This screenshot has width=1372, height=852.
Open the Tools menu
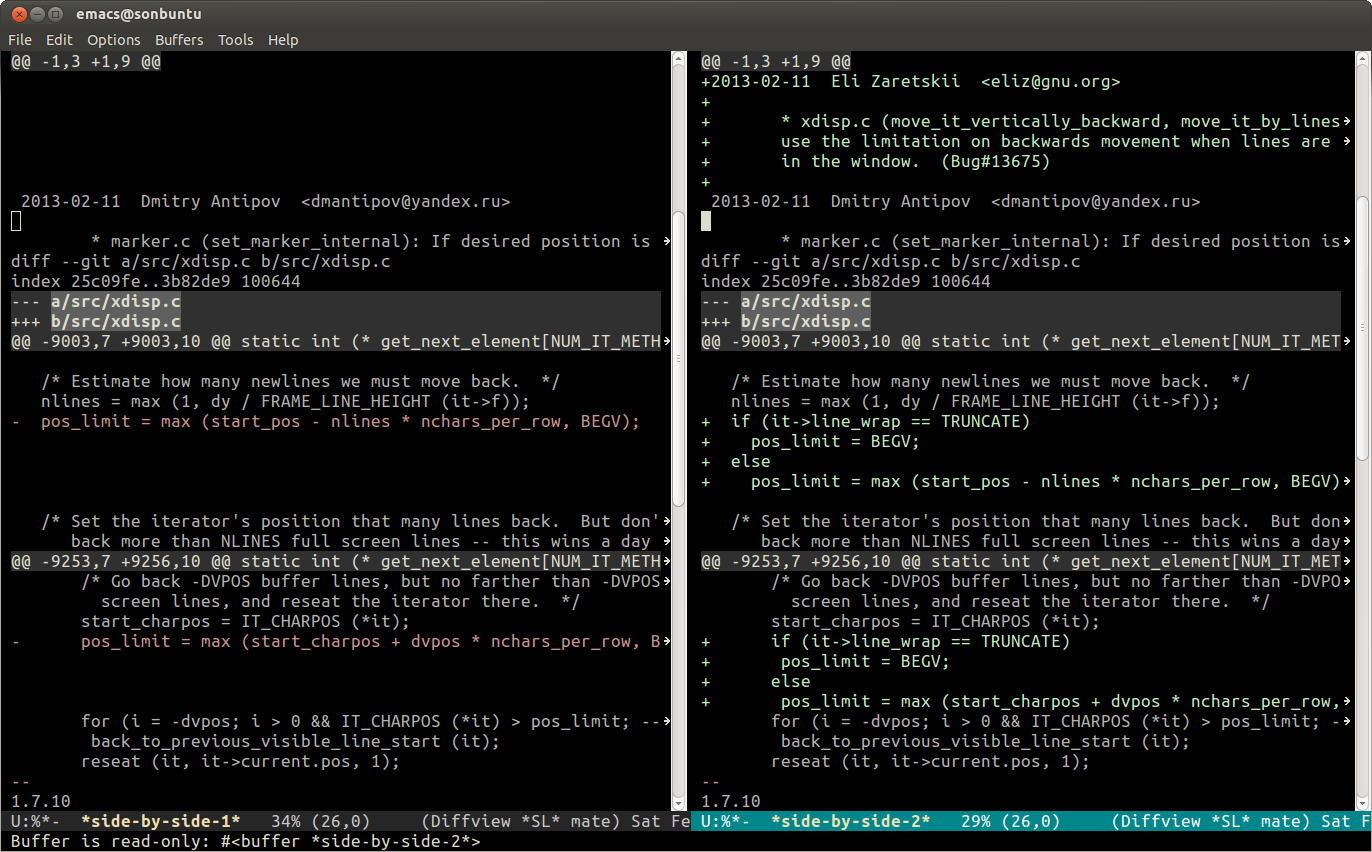pos(235,40)
